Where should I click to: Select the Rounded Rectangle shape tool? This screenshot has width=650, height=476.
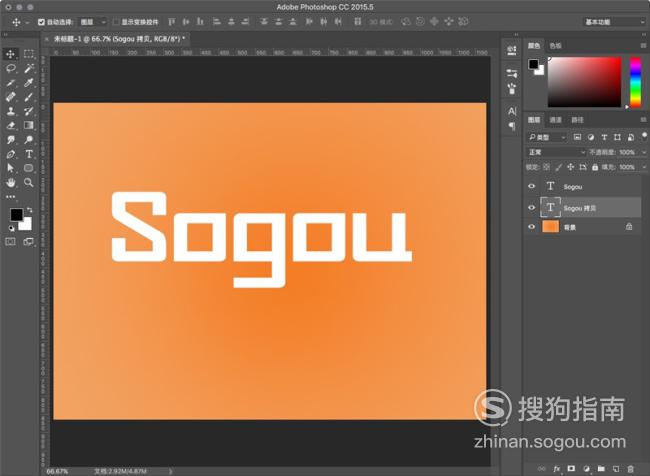point(29,168)
